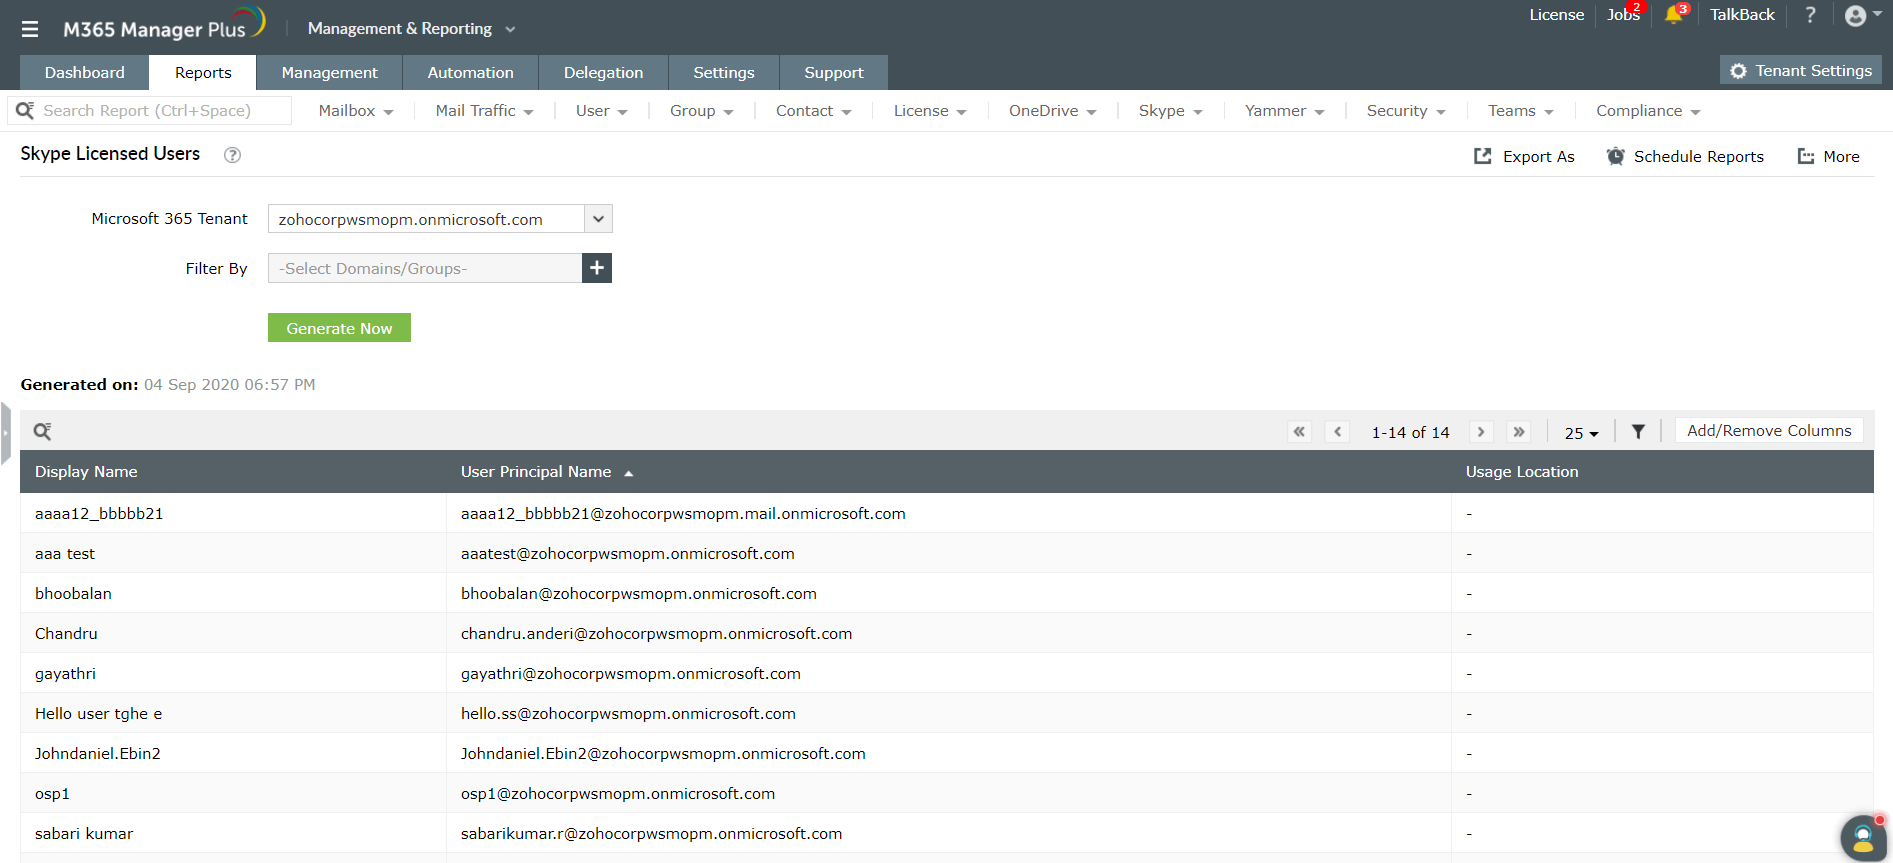Screen dimensions: 1893x863
Task: Expand the Skype report category menu
Action: pos(1169,111)
